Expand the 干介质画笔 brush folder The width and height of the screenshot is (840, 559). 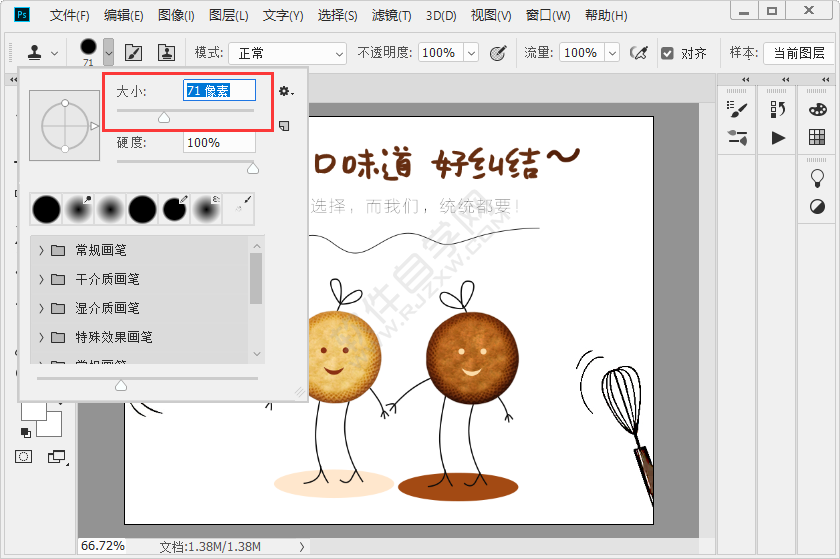[x=41, y=279]
